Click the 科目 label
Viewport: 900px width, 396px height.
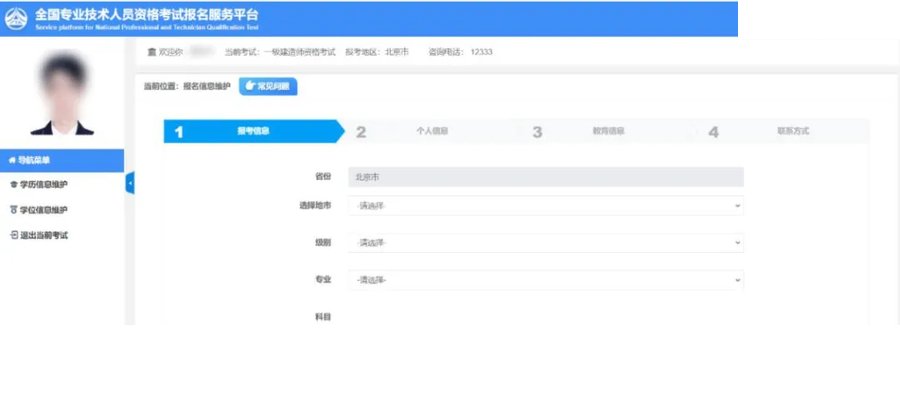pos(323,317)
